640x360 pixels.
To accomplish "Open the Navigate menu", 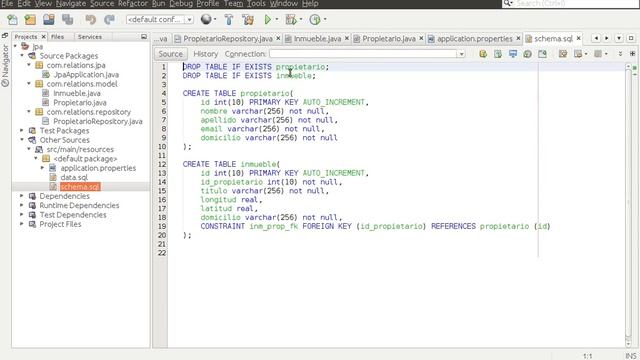I will pos(71,4).
